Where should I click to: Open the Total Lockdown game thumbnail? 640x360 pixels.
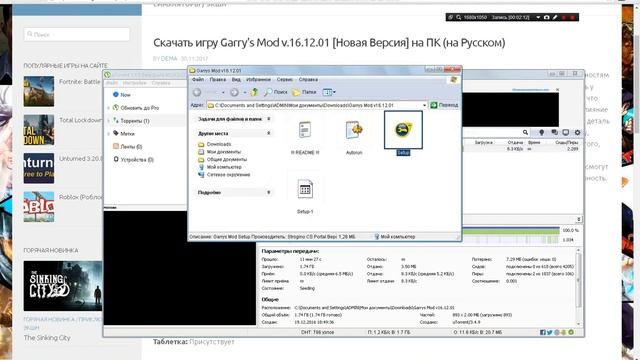click(x=39, y=130)
